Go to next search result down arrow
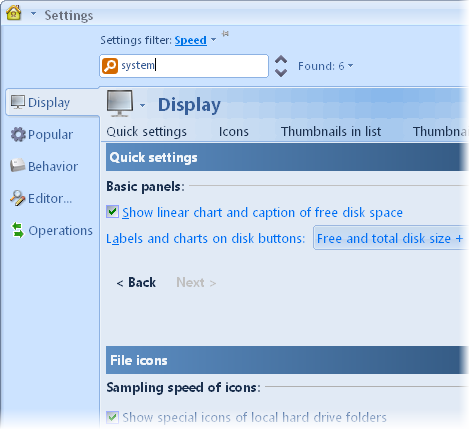 click(x=281, y=73)
